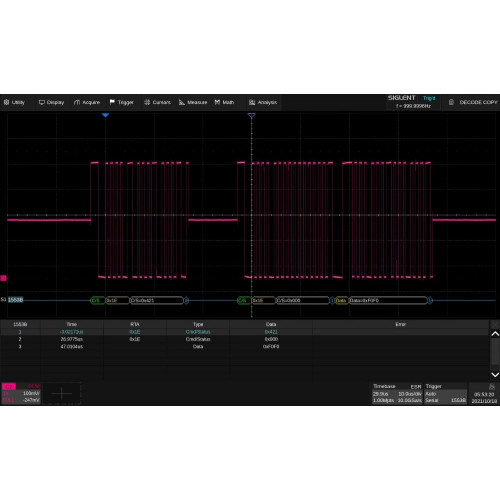Open the Trigger settings box
Screen dimensions: 500x500
click(445, 394)
